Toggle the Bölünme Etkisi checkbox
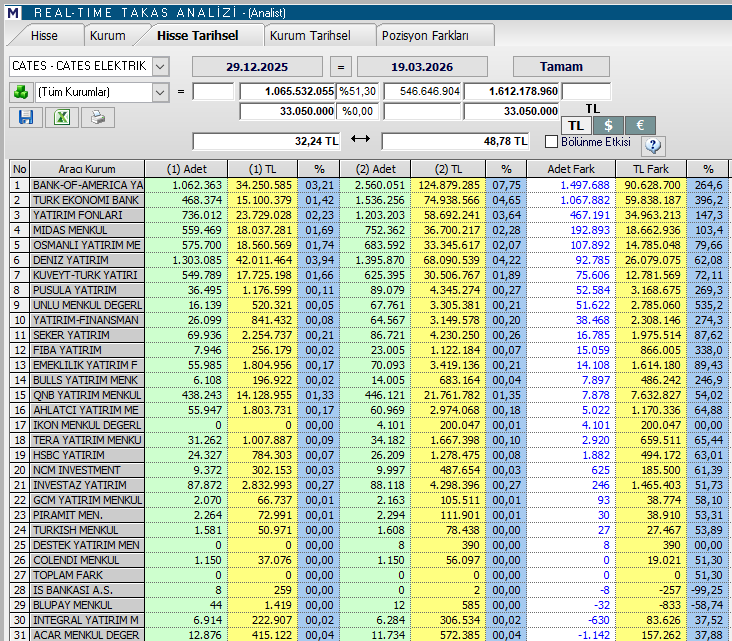732x641 pixels. coord(551,141)
